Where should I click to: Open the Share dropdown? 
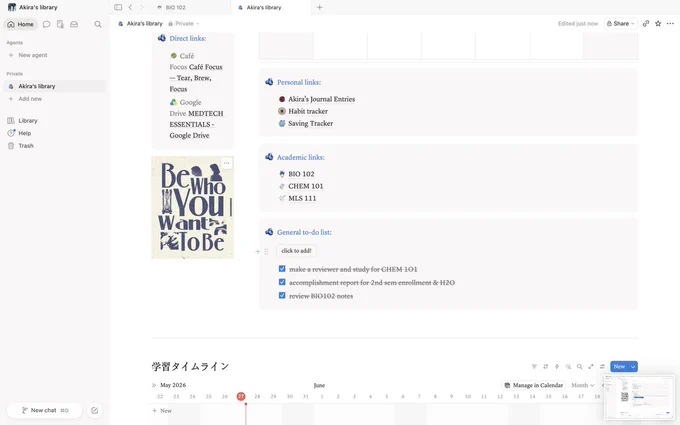(621, 23)
